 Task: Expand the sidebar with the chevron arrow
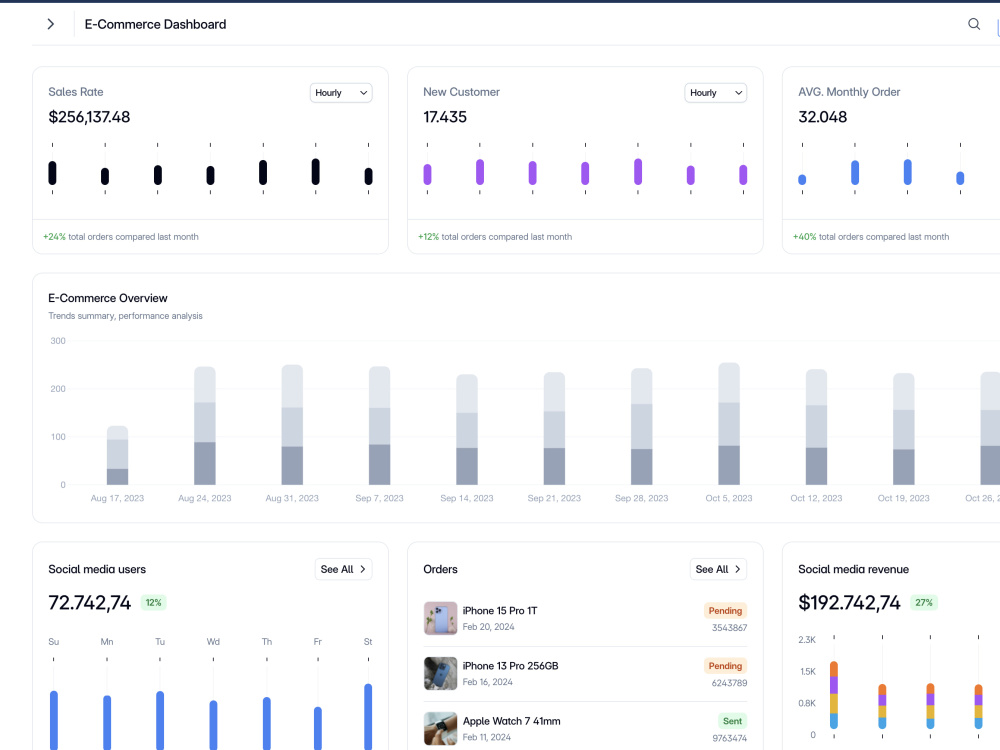[x=51, y=24]
